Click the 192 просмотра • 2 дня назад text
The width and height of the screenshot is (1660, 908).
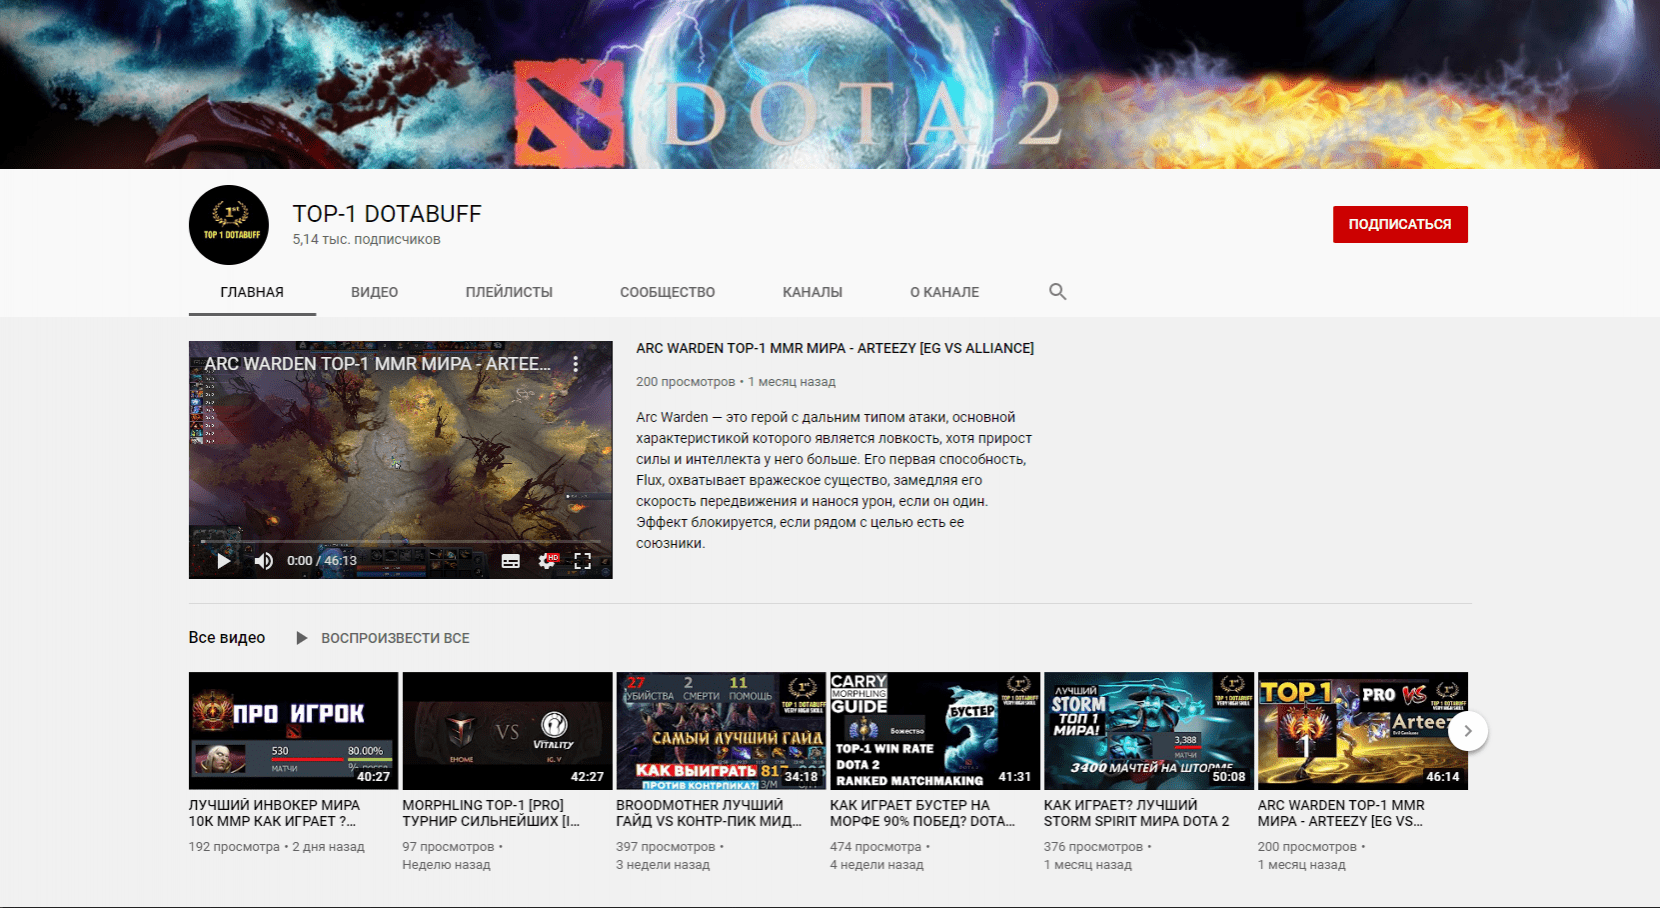point(277,847)
